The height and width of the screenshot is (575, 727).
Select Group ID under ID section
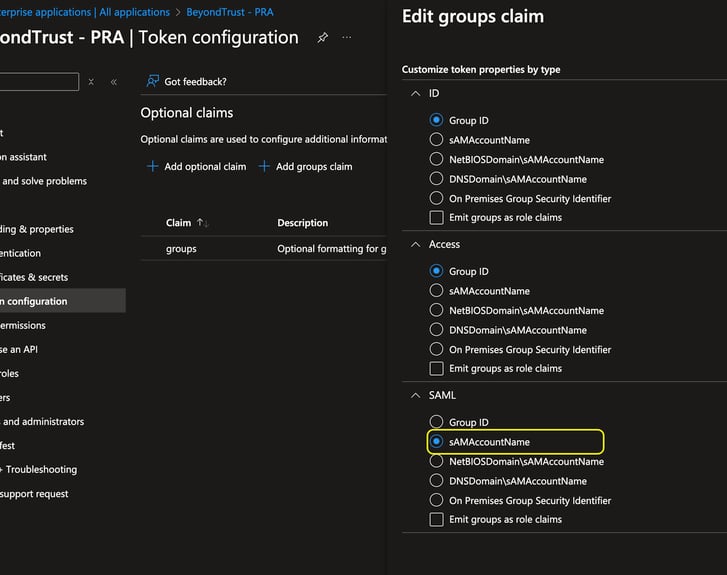tap(436, 120)
